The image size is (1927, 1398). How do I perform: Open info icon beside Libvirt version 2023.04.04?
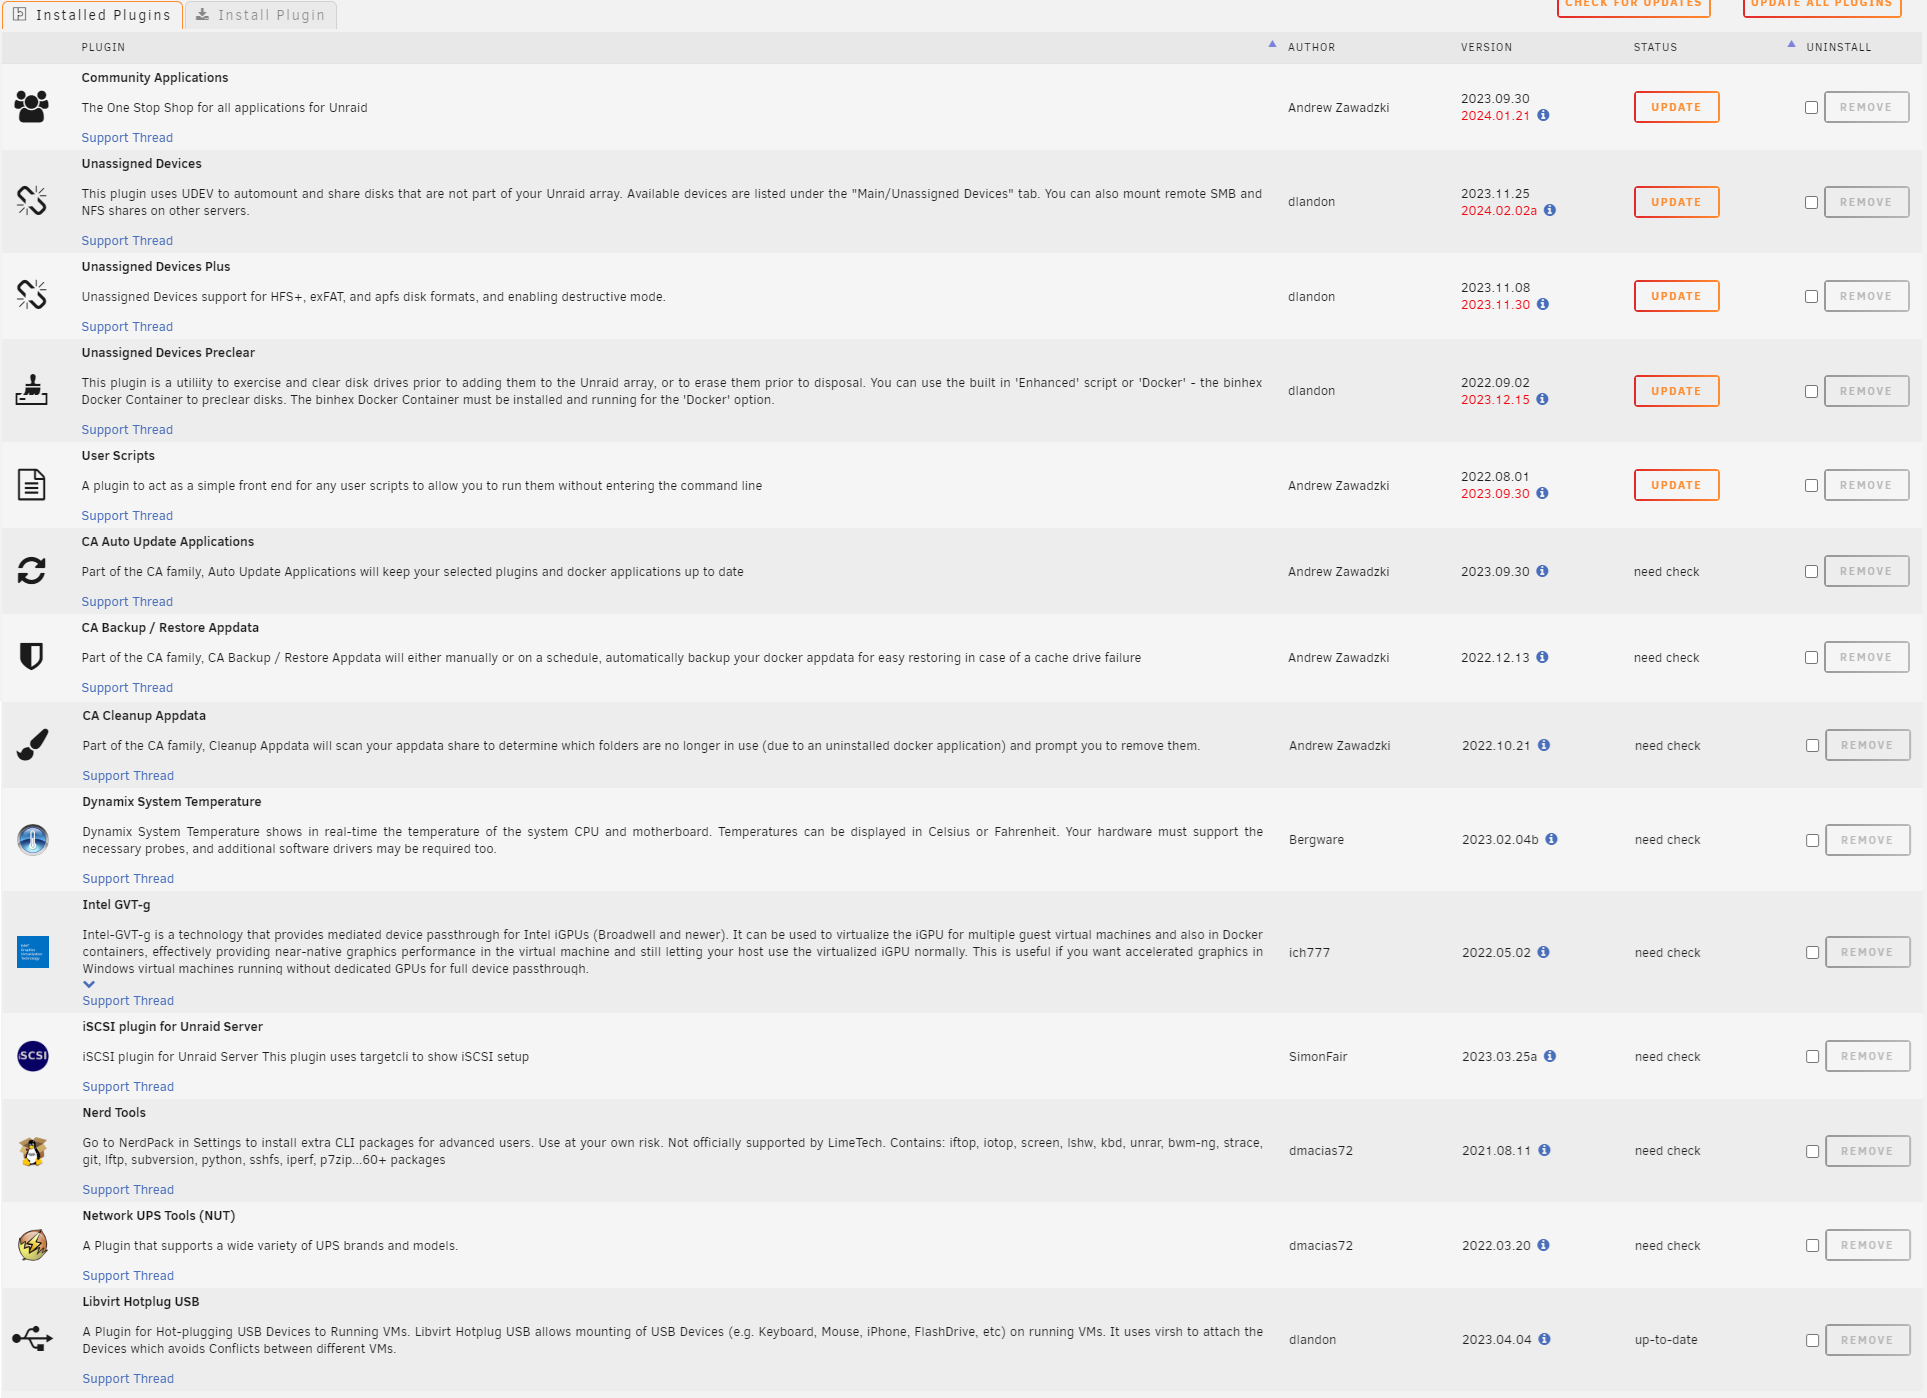(x=1544, y=1339)
